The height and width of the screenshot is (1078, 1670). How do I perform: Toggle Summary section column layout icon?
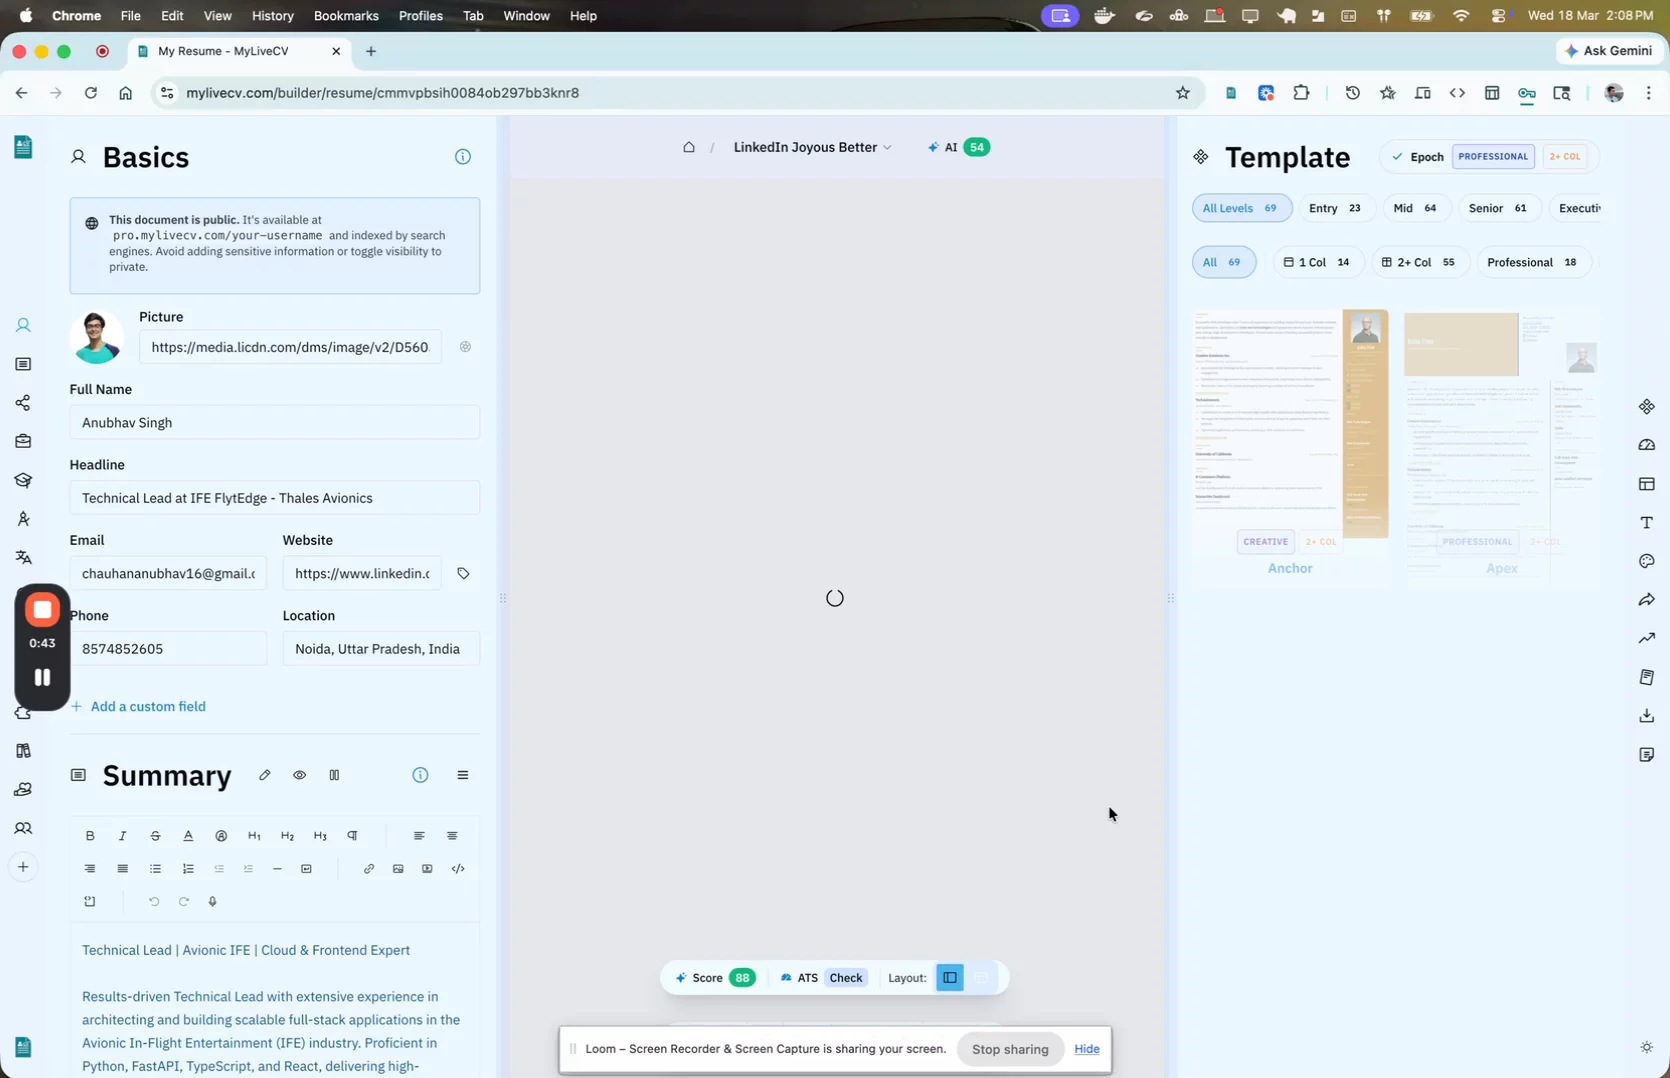[334, 775]
